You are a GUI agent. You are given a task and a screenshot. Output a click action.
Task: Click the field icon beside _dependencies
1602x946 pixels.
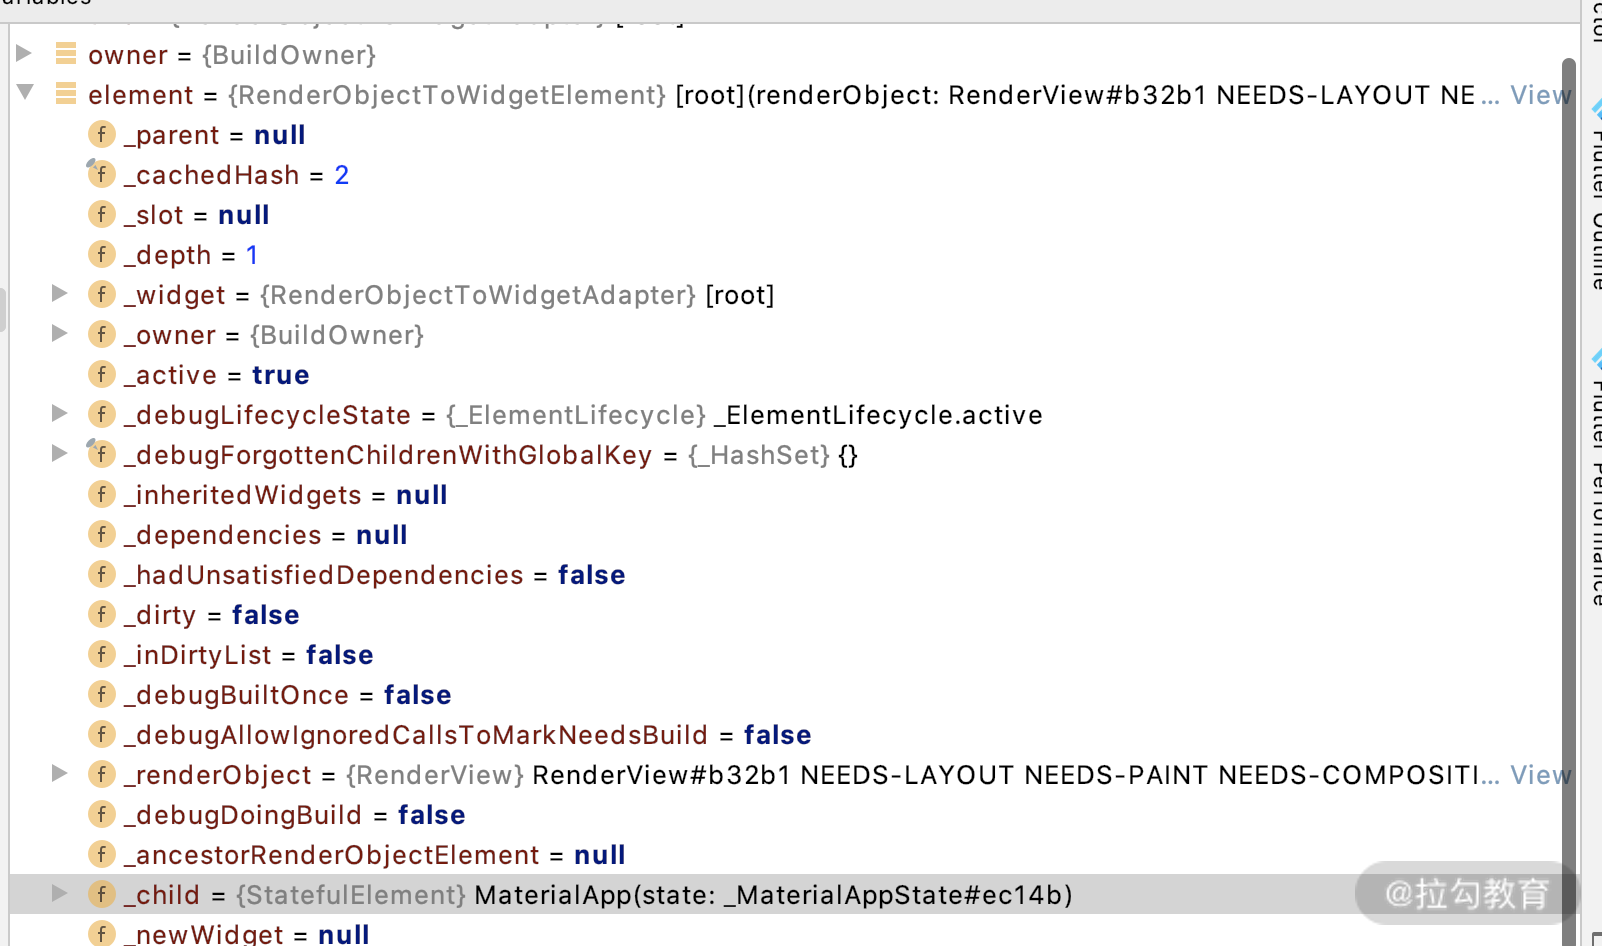(102, 534)
